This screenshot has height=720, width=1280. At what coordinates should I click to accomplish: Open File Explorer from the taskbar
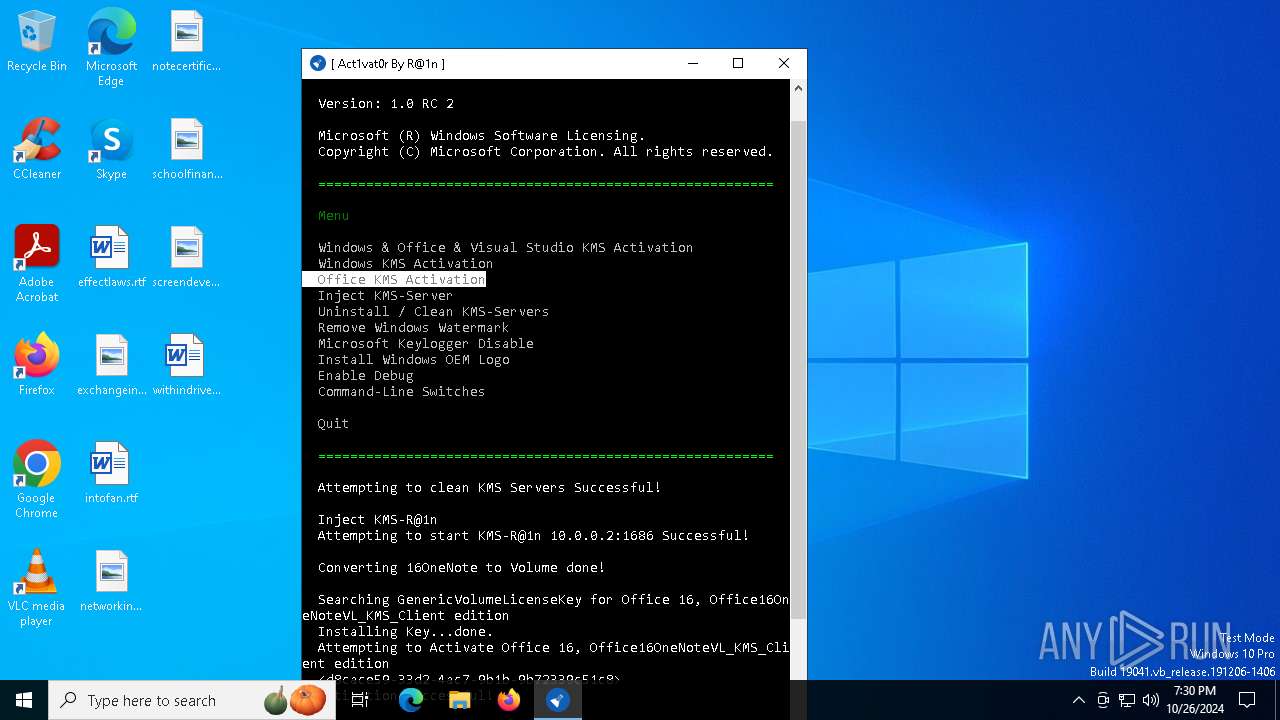click(x=459, y=700)
